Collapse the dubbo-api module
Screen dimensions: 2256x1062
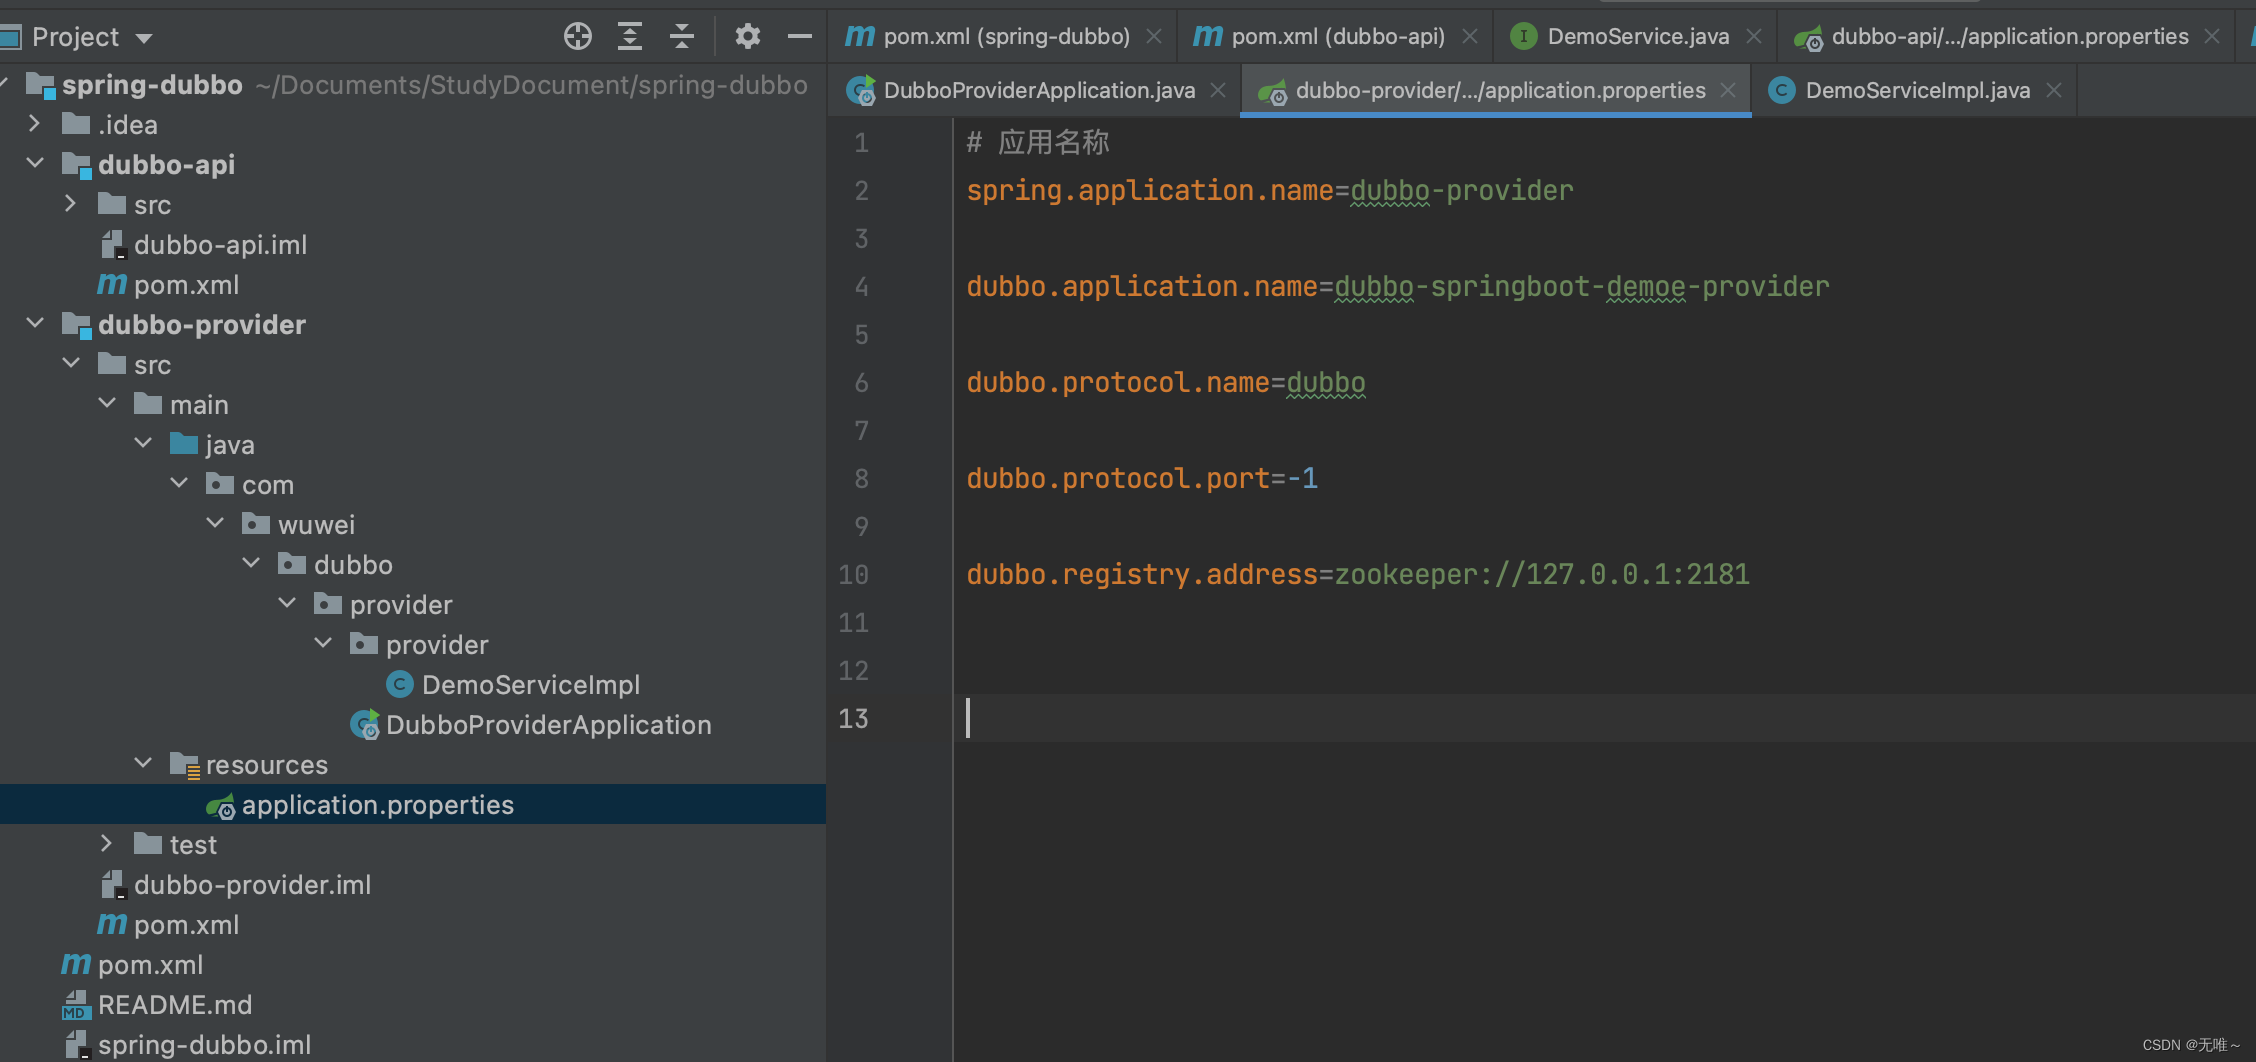tap(34, 164)
